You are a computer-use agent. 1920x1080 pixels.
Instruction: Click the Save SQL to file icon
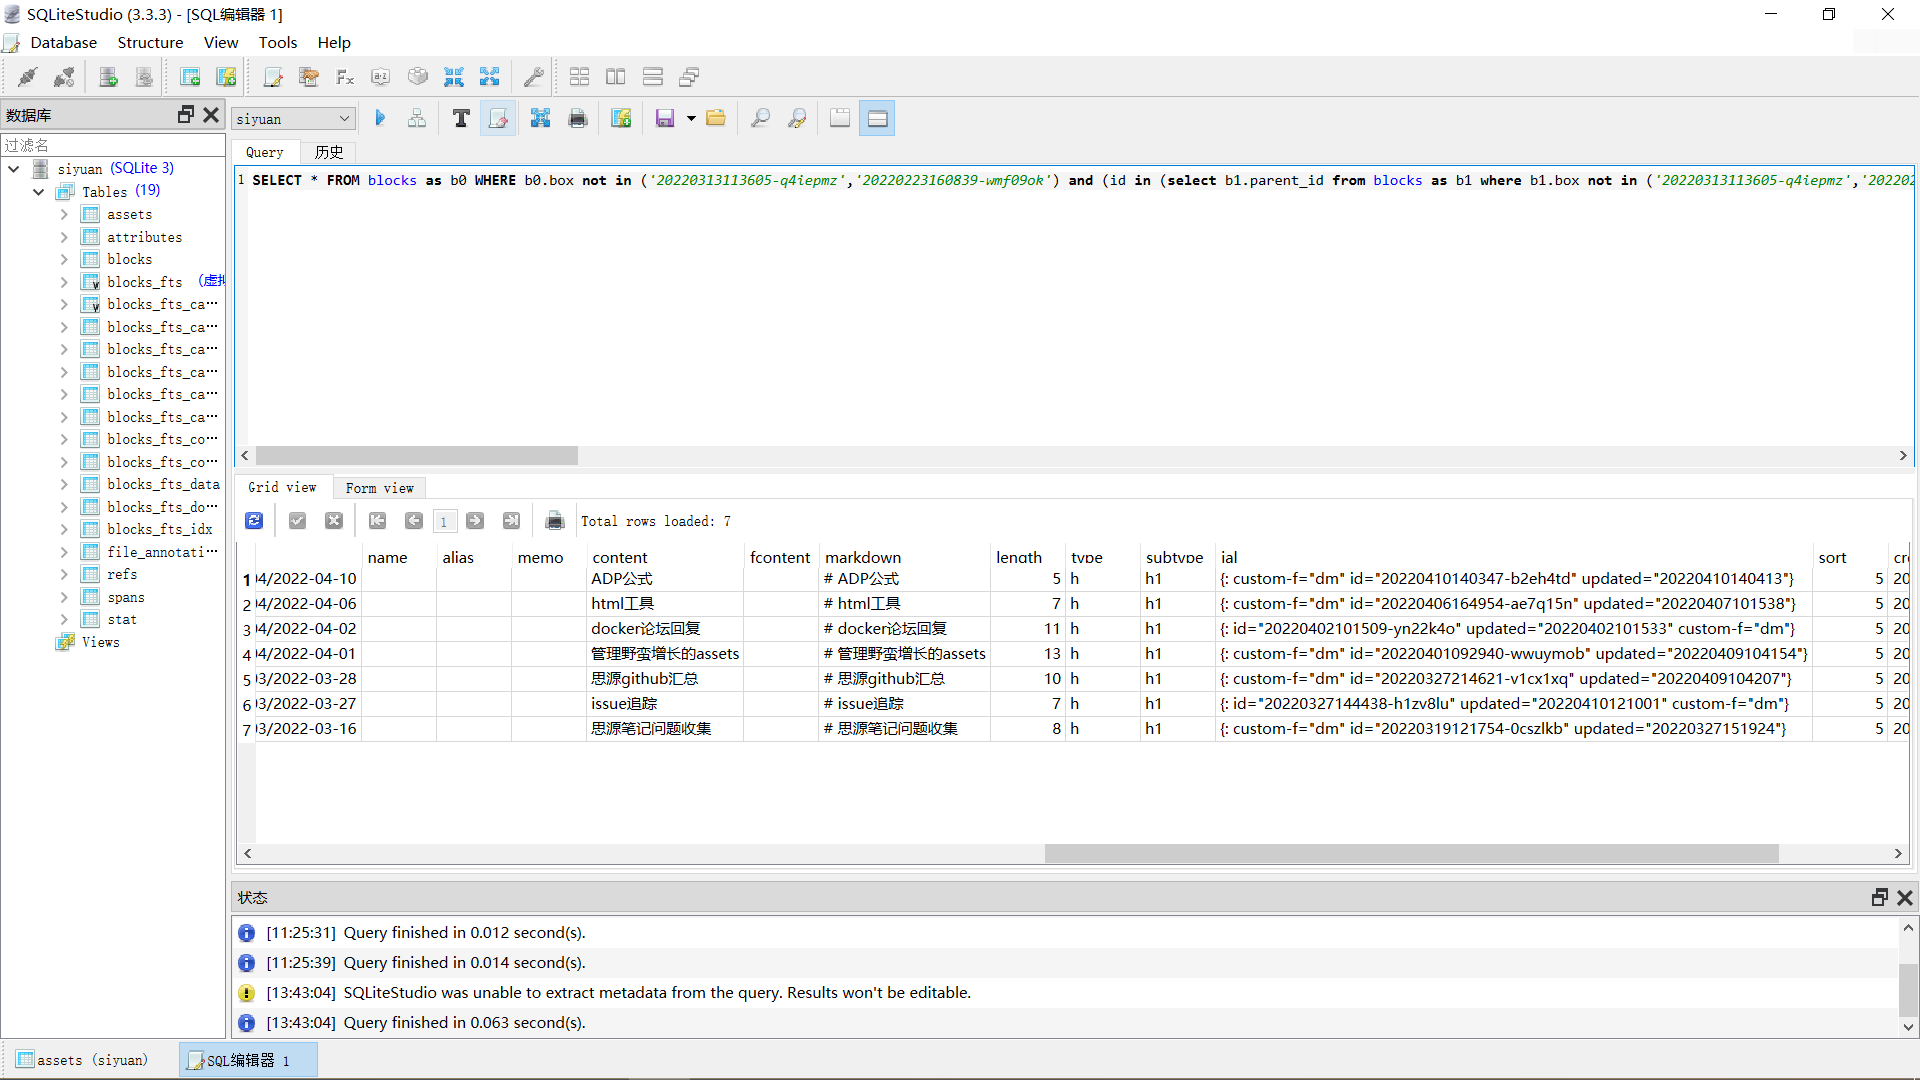[x=664, y=118]
